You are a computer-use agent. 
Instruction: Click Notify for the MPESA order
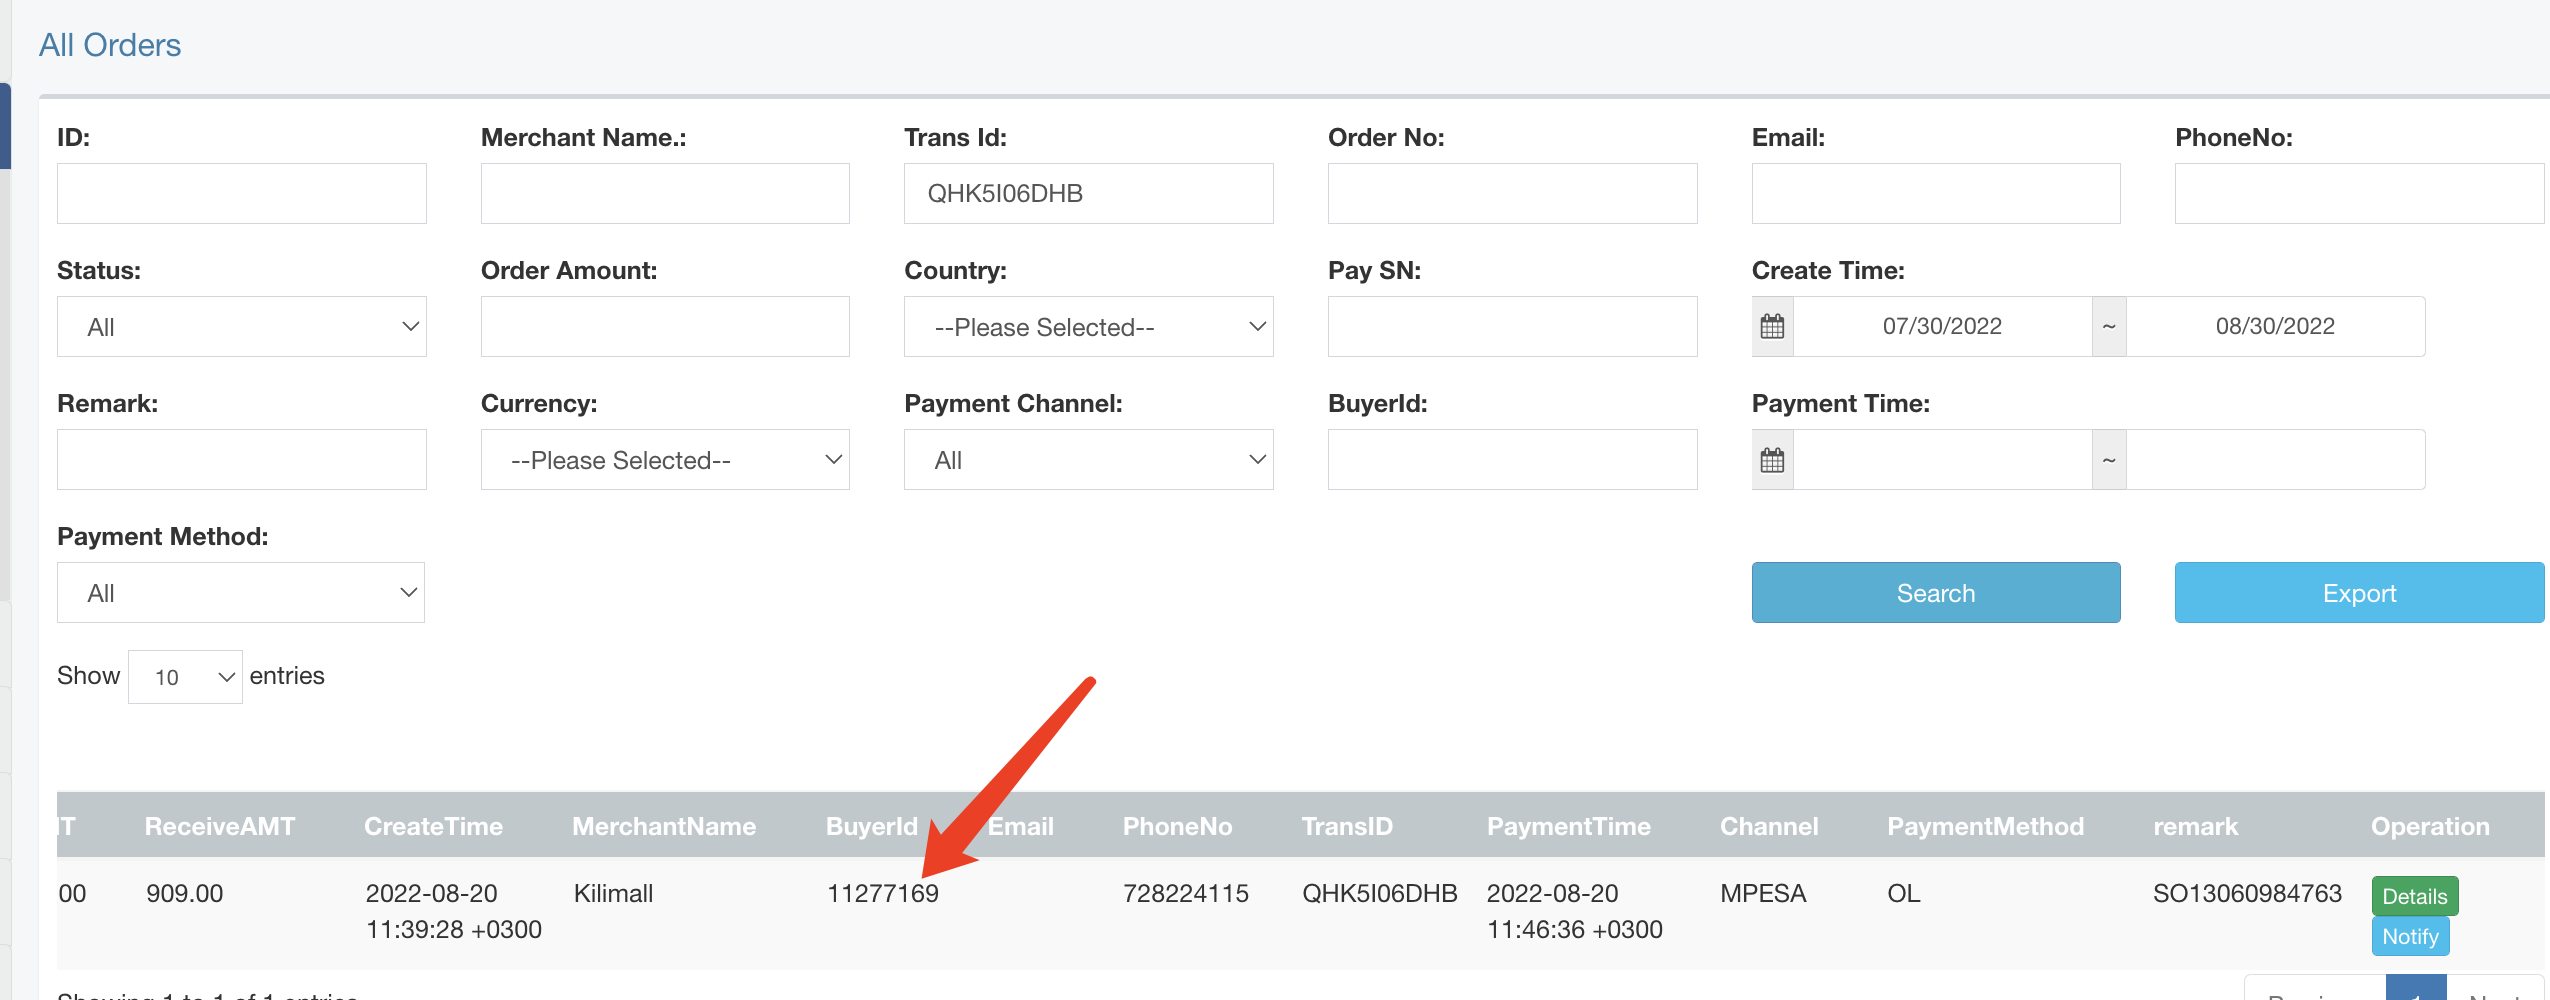coord(2411,936)
